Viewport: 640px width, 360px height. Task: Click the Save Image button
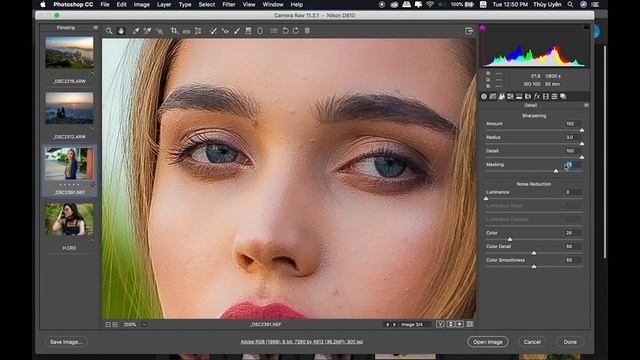(66, 342)
